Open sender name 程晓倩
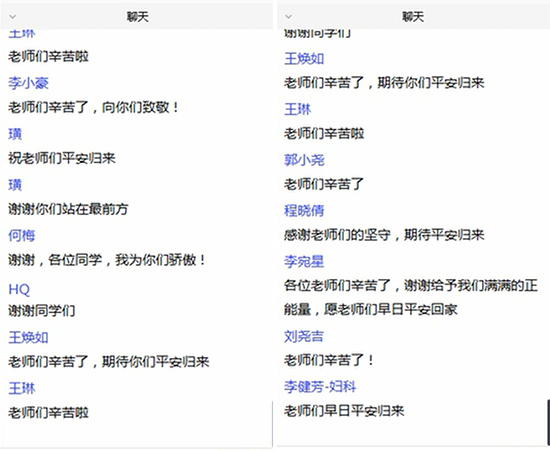This screenshot has width=550, height=451. point(304,210)
